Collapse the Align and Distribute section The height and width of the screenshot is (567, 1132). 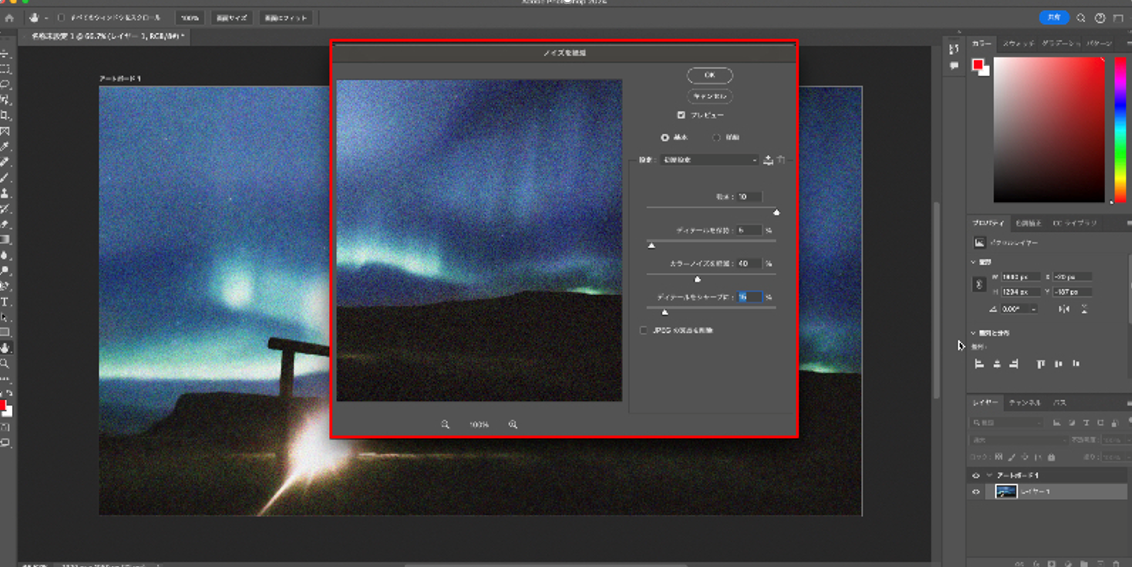click(x=973, y=333)
